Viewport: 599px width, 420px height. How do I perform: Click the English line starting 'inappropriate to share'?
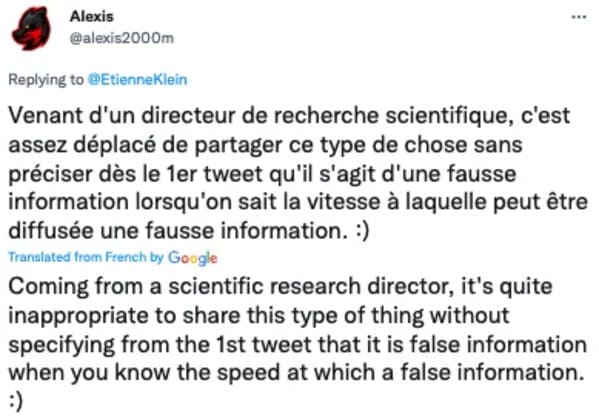[259, 316]
